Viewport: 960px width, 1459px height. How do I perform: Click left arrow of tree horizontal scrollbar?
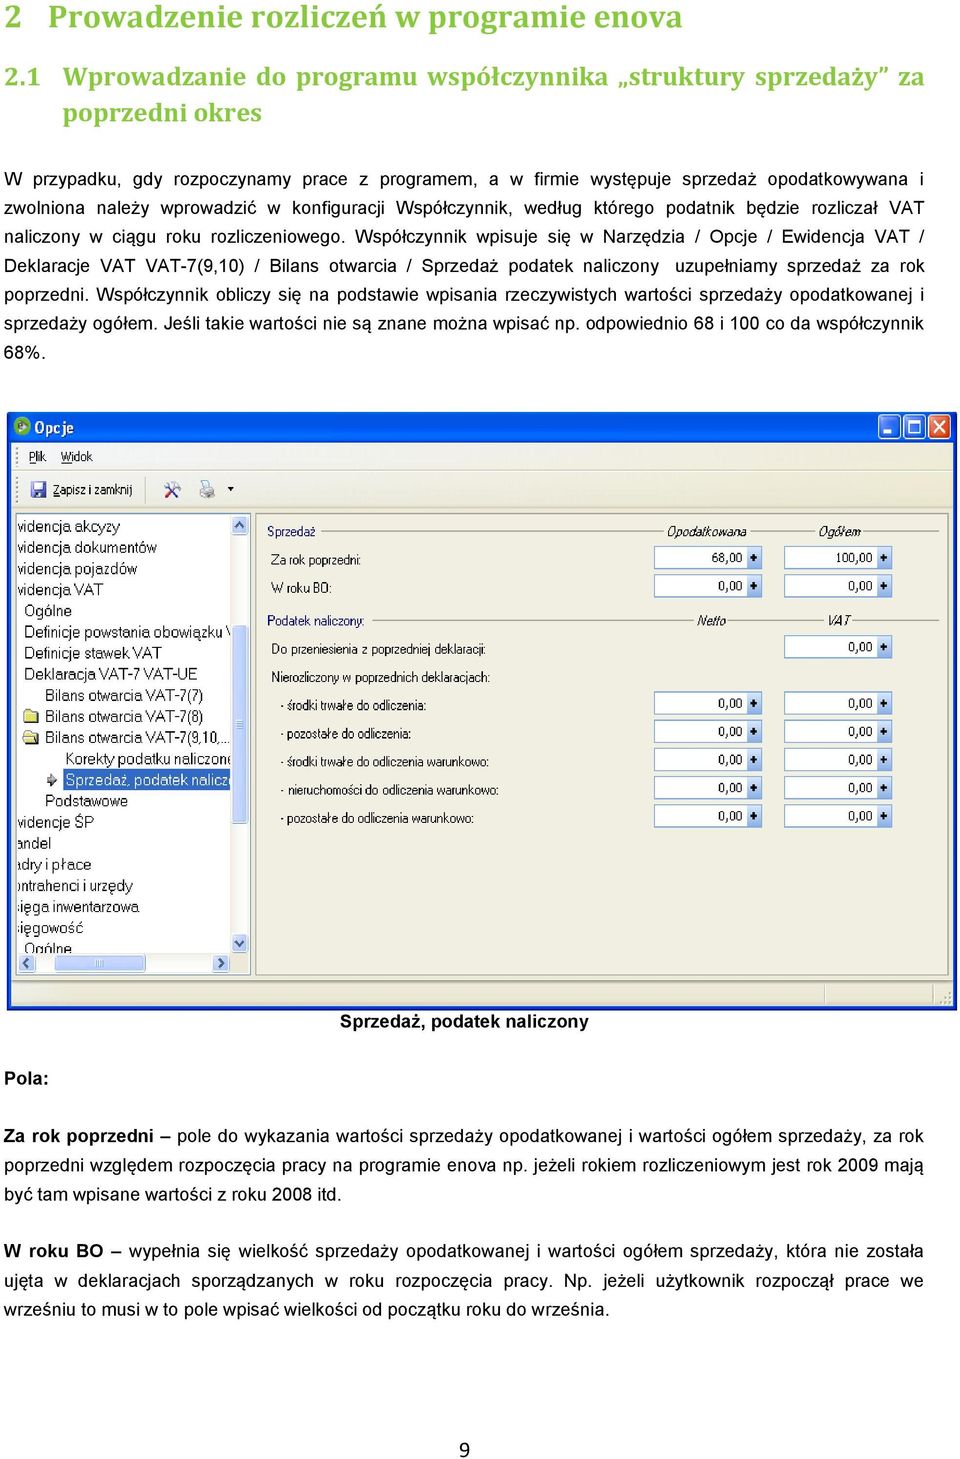click(x=26, y=963)
